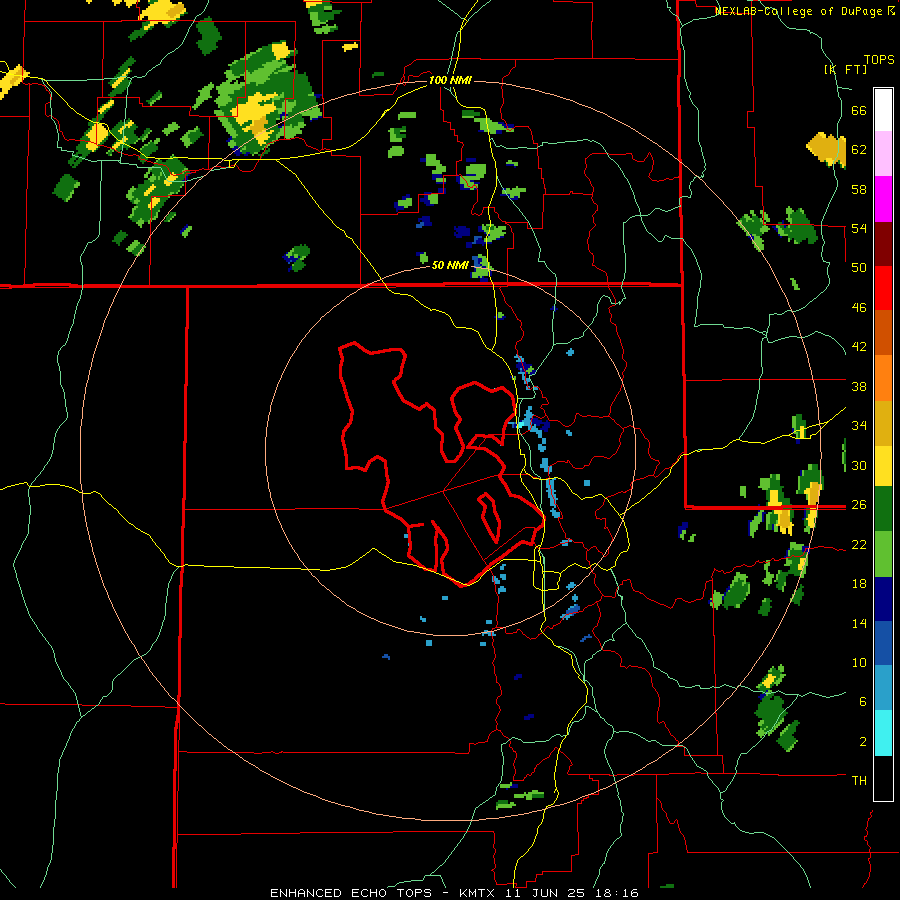The height and width of the screenshot is (900, 900).
Task: Click the TH threshold label in legend
Action: click(859, 780)
